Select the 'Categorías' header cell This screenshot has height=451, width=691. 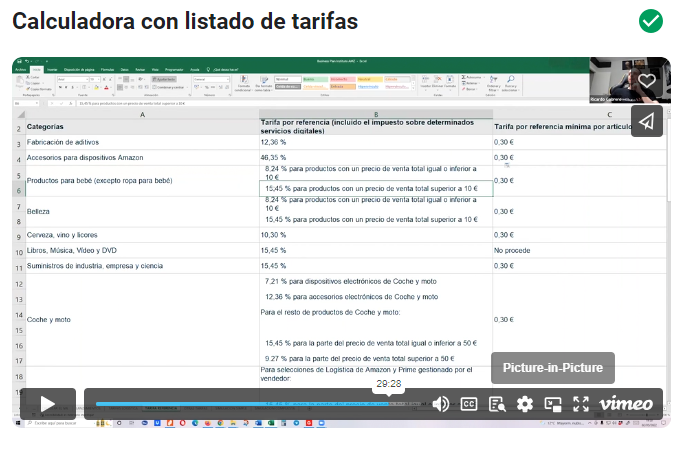tap(142, 127)
